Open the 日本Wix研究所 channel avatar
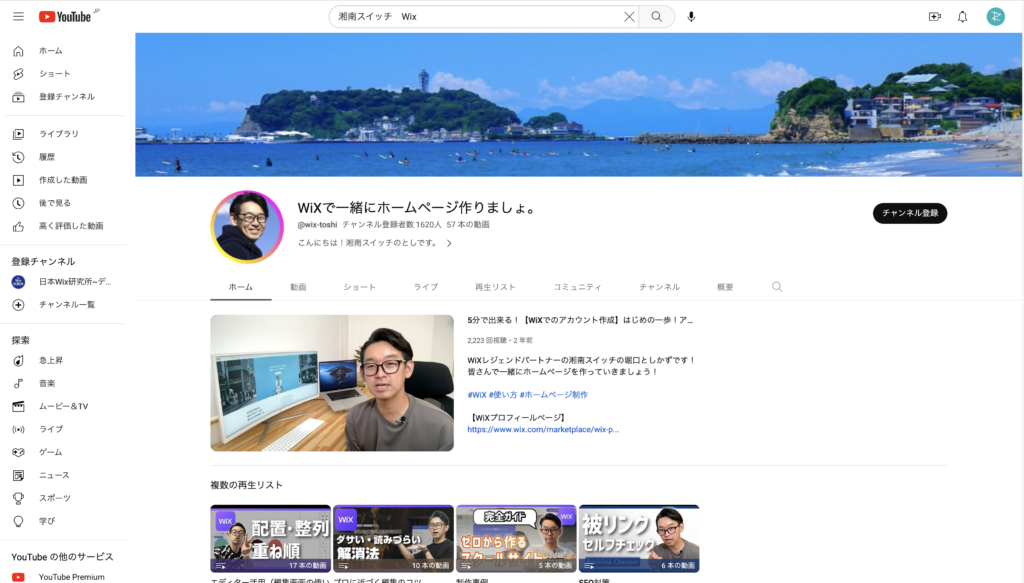Screen dimensions: 1024x583 18,282
